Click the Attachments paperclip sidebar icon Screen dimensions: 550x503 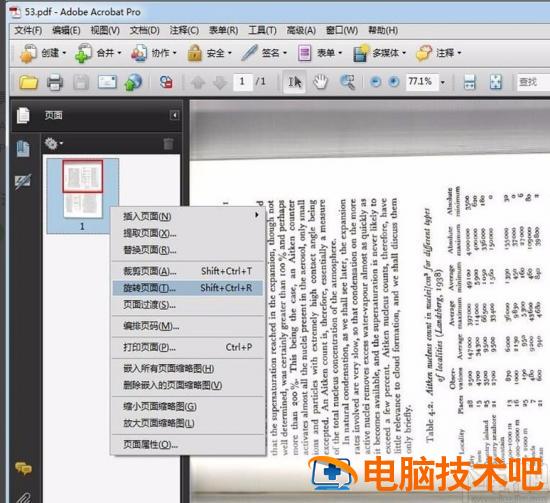(x=24, y=498)
